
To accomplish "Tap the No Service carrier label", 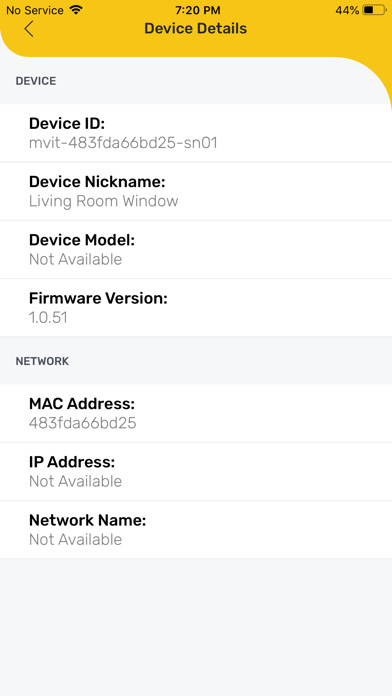I will (x=36, y=10).
